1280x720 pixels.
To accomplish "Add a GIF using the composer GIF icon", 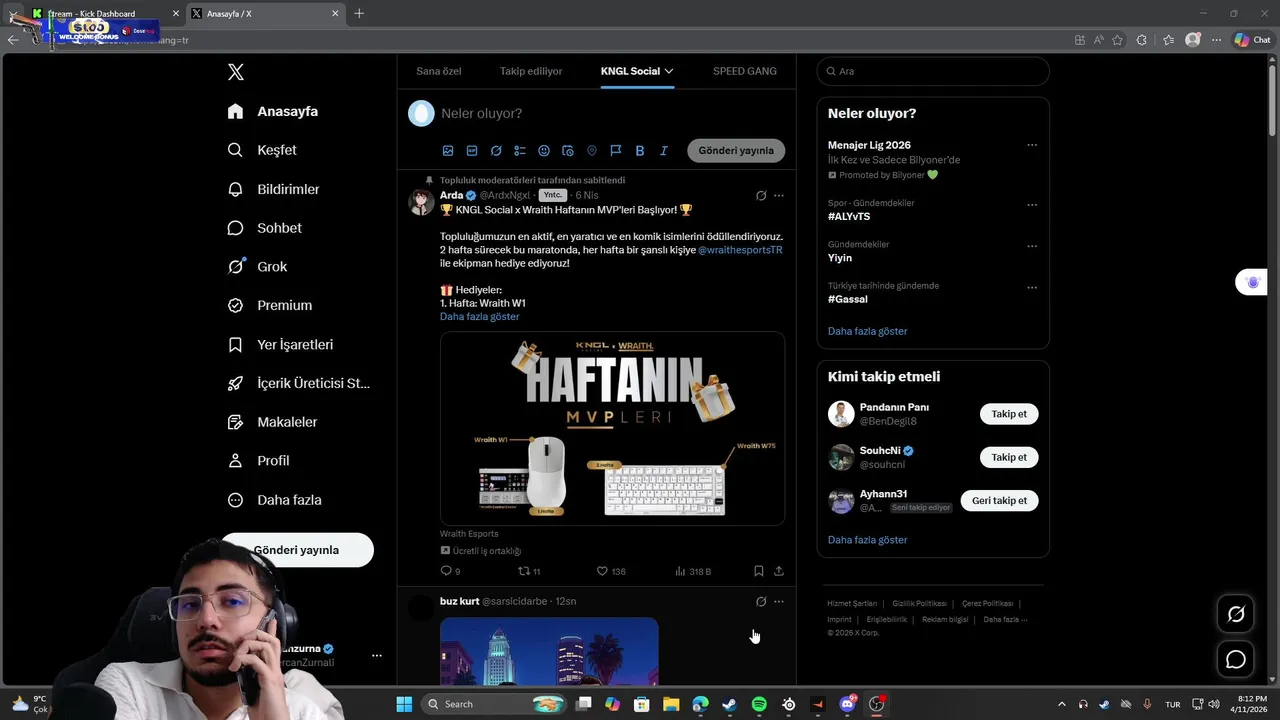I will click(x=472, y=151).
